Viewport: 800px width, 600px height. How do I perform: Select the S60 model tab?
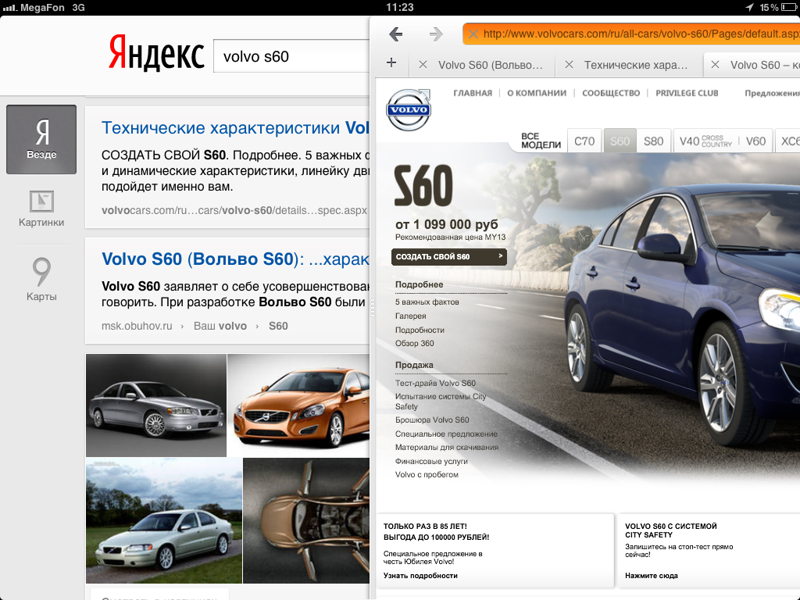620,141
